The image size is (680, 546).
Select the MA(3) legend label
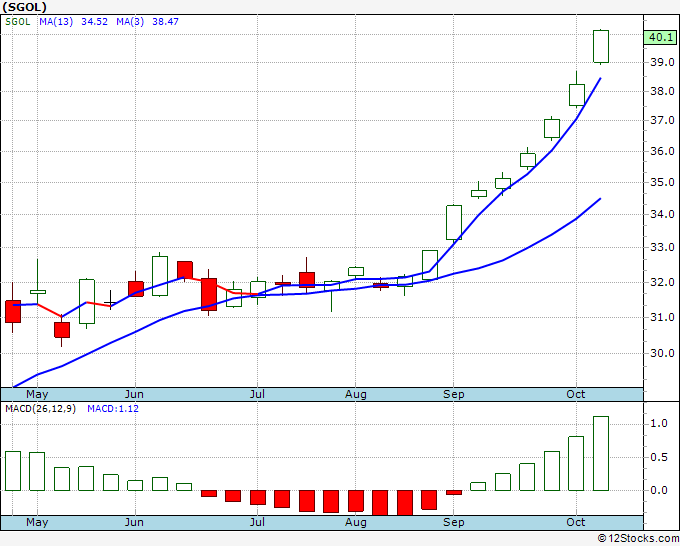coord(130,22)
